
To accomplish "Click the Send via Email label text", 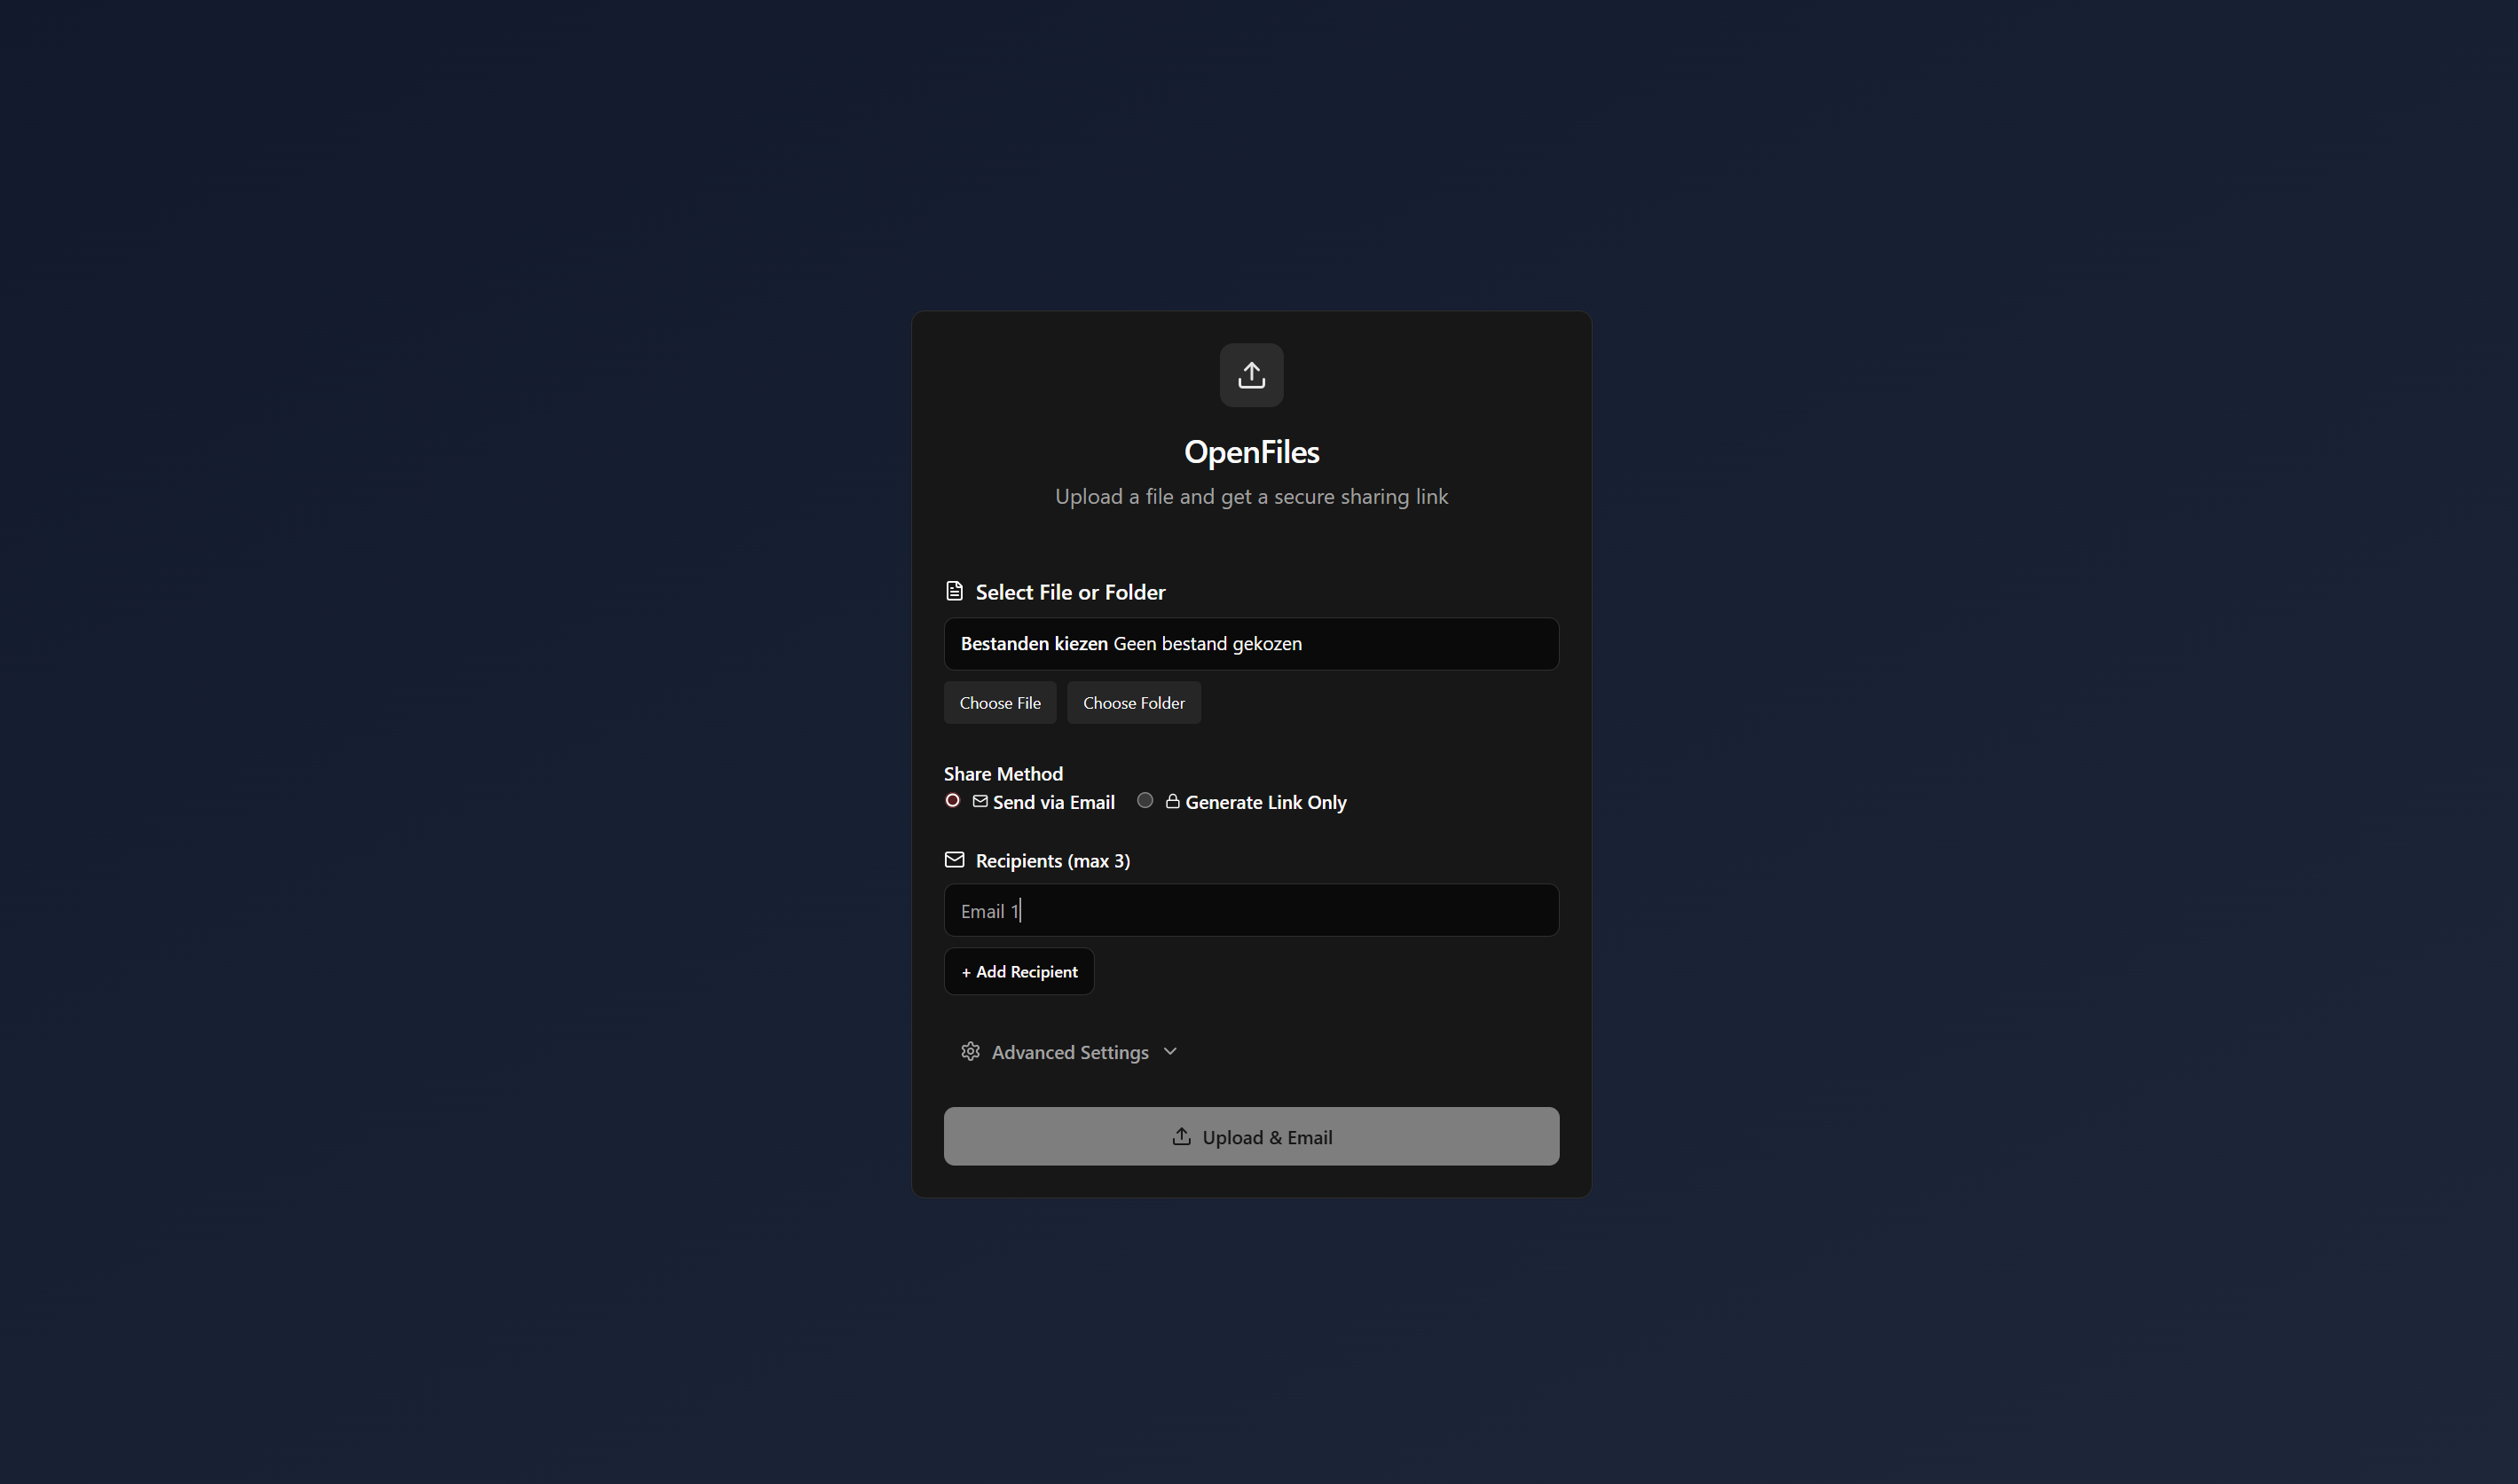I will (x=1053, y=802).
